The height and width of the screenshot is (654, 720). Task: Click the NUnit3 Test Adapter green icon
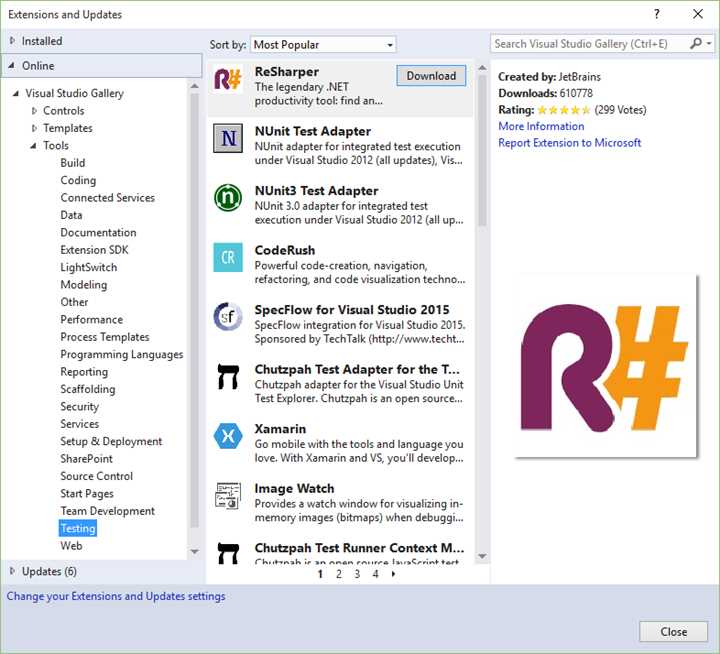click(x=228, y=197)
